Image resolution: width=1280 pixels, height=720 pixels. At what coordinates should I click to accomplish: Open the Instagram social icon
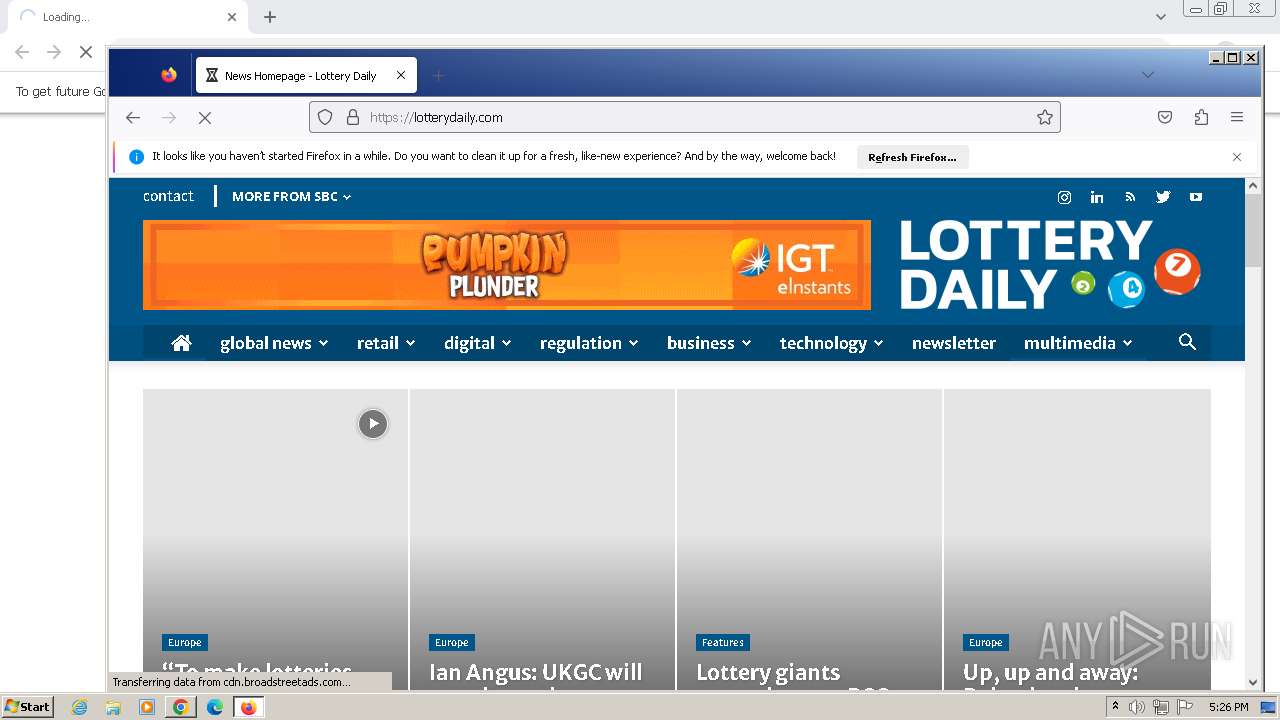coord(1064,197)
